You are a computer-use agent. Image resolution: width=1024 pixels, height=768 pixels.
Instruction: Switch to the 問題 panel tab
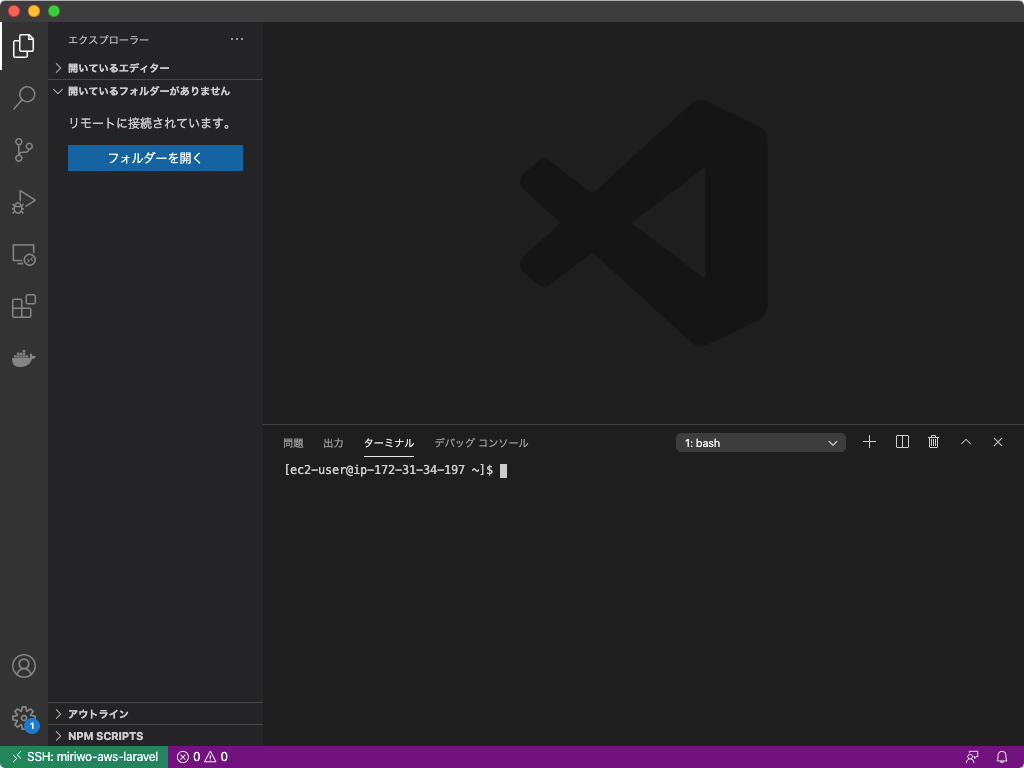[x=294, y=442]
